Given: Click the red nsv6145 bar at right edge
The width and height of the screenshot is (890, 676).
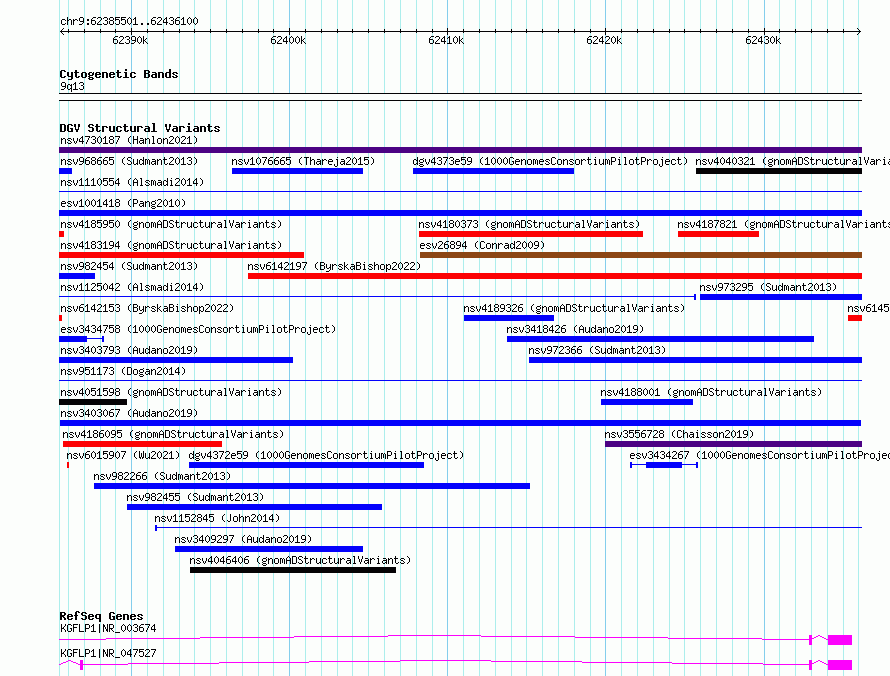Looking at the screenshot, I should 855,318.
